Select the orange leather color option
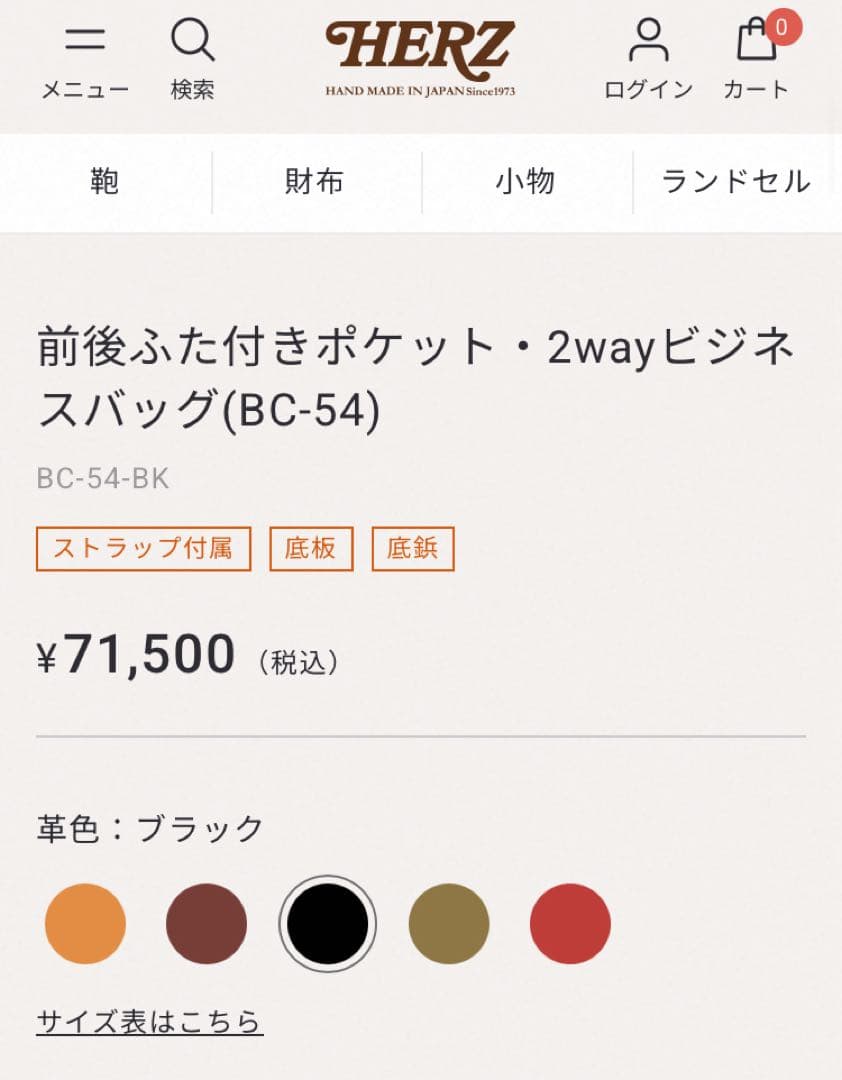The image size is (842, 1080). [x=84, y=923]
